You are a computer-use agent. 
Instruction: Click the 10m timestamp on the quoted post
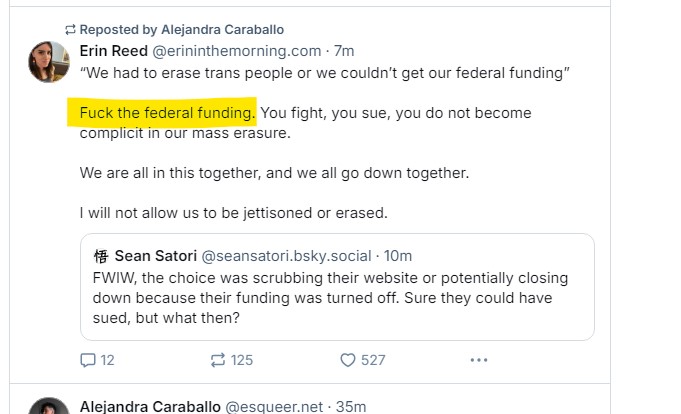click(397, 256)
